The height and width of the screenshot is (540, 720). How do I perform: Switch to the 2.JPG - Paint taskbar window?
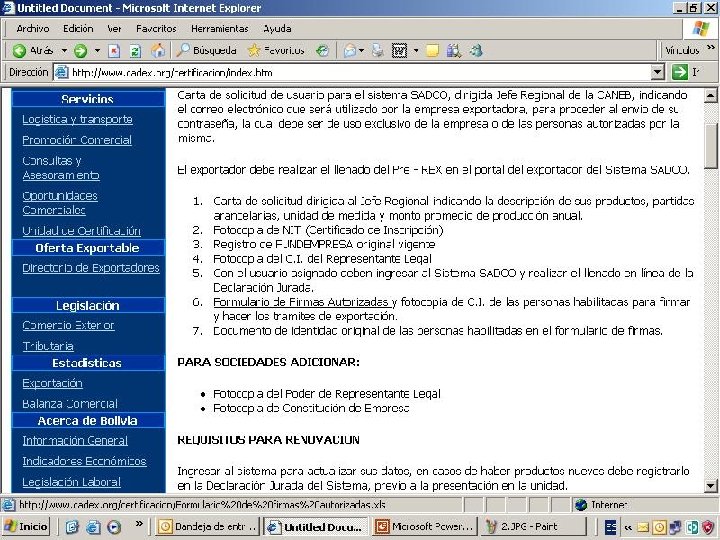click(533, 527)
